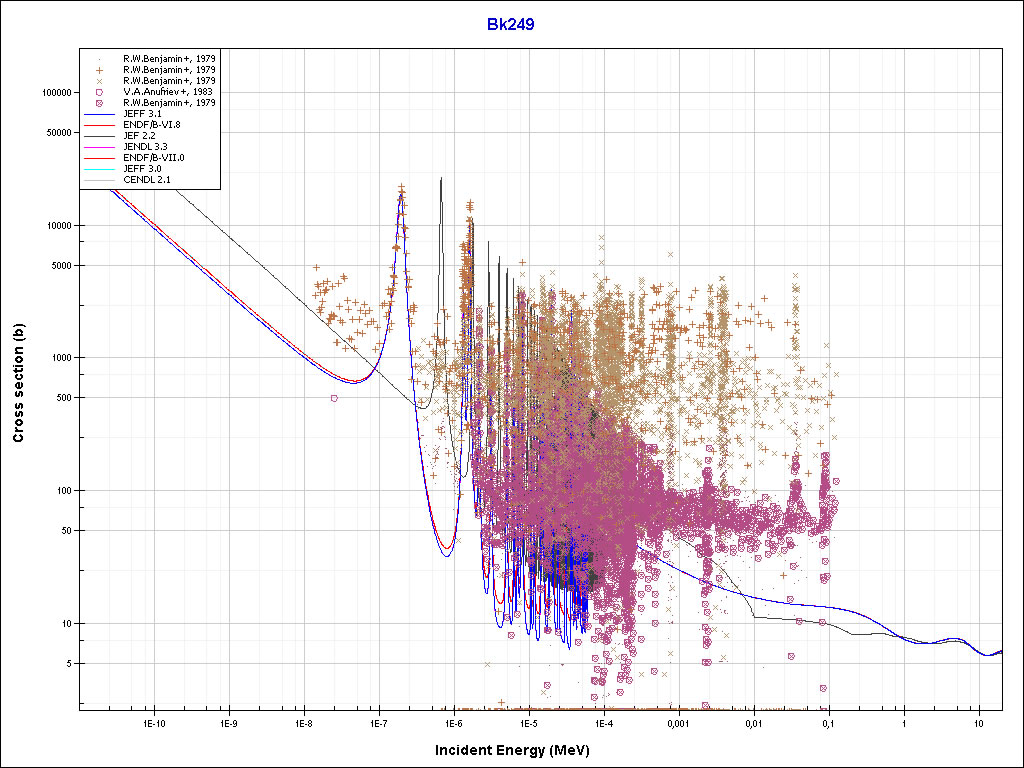Viewport: 1024px width, 768px height.
Task: Click the blue JEFF 3.1 line sample
Action: point(100,114)
